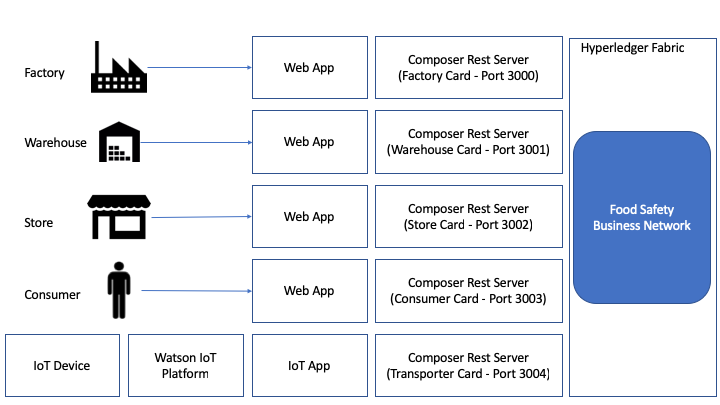The width and height of the screenshot is (720, 405).
Task: Select Composer Rest Server Port 3001 box
Action: (x=469, y=142)
